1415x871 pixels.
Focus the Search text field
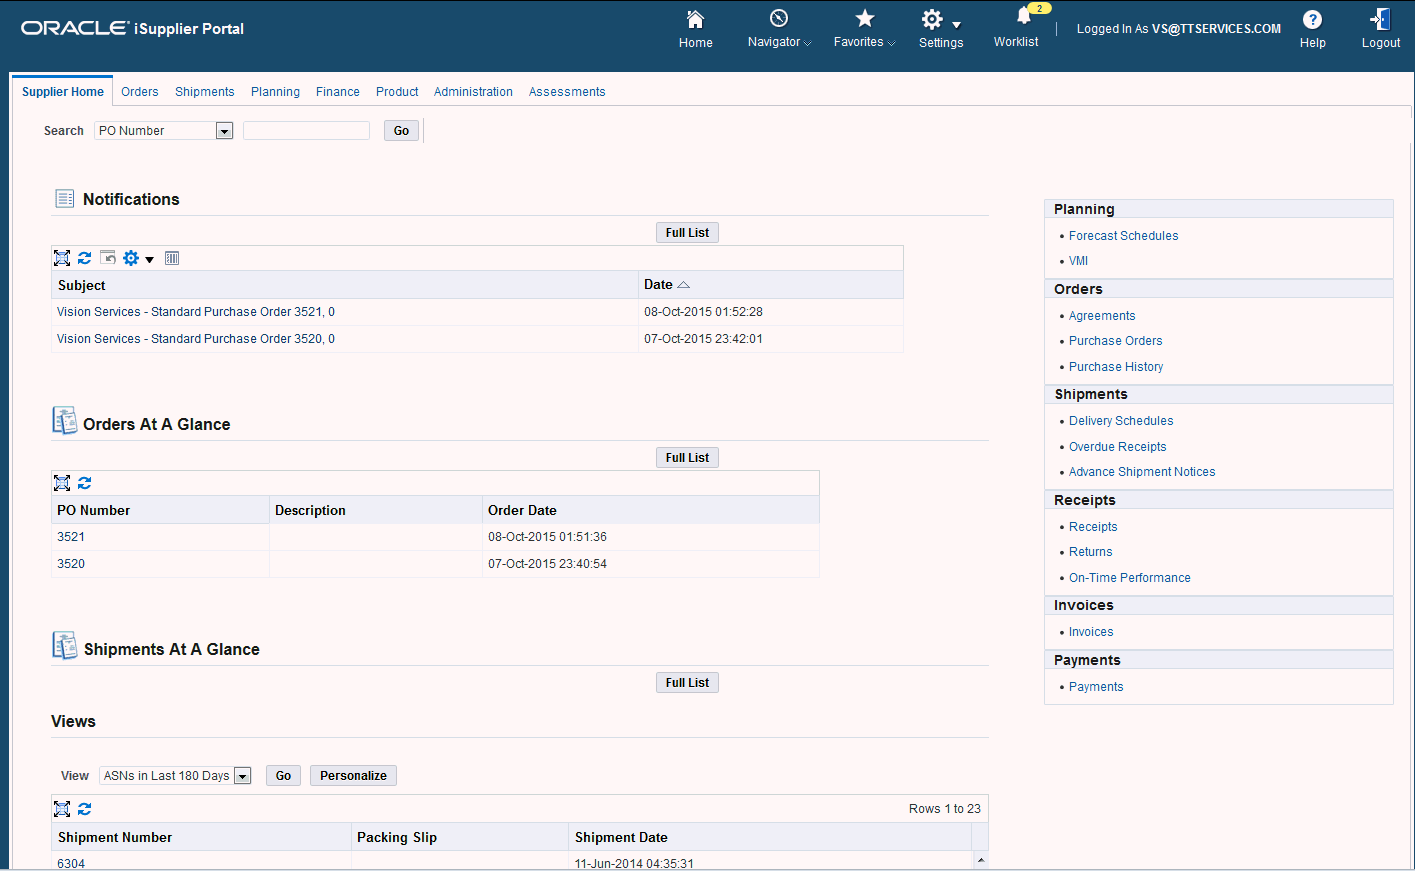[x=306, y=131]
